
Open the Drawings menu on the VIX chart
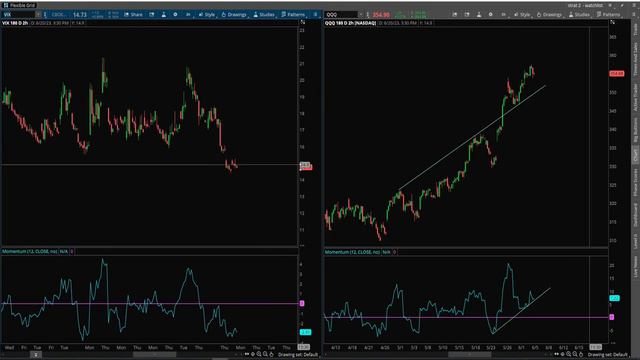pyautogui.click(x=234, y=15)
